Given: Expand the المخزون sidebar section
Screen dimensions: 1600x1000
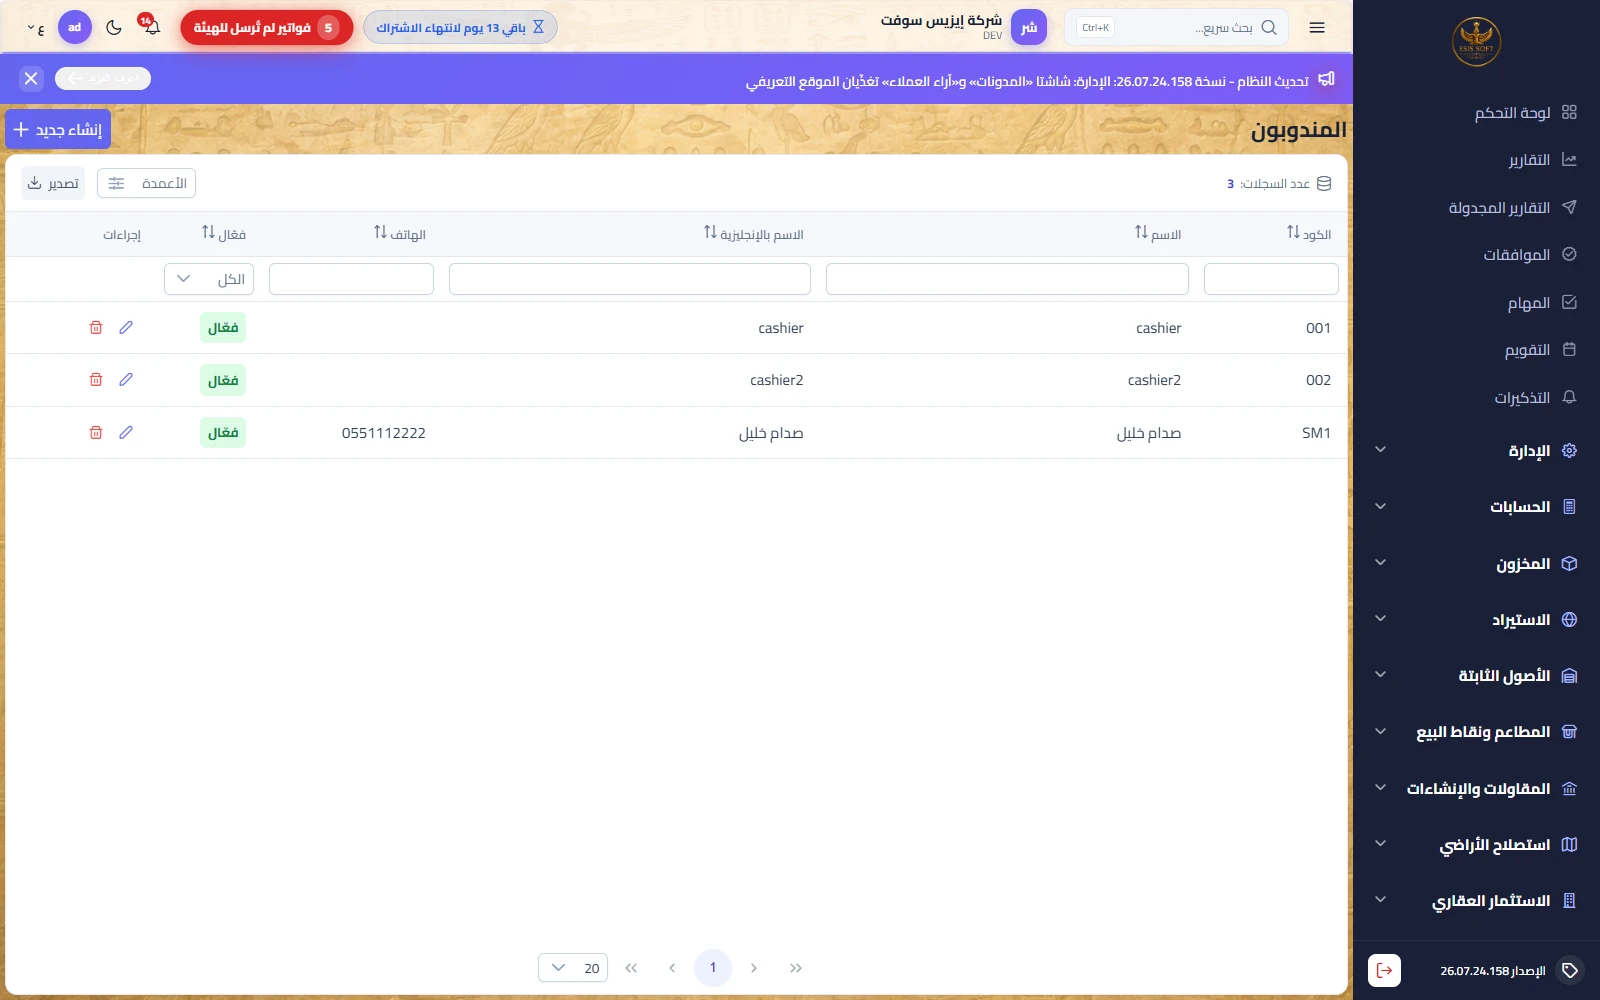Looking at the screenshot, I should (x=1476, y=564).
